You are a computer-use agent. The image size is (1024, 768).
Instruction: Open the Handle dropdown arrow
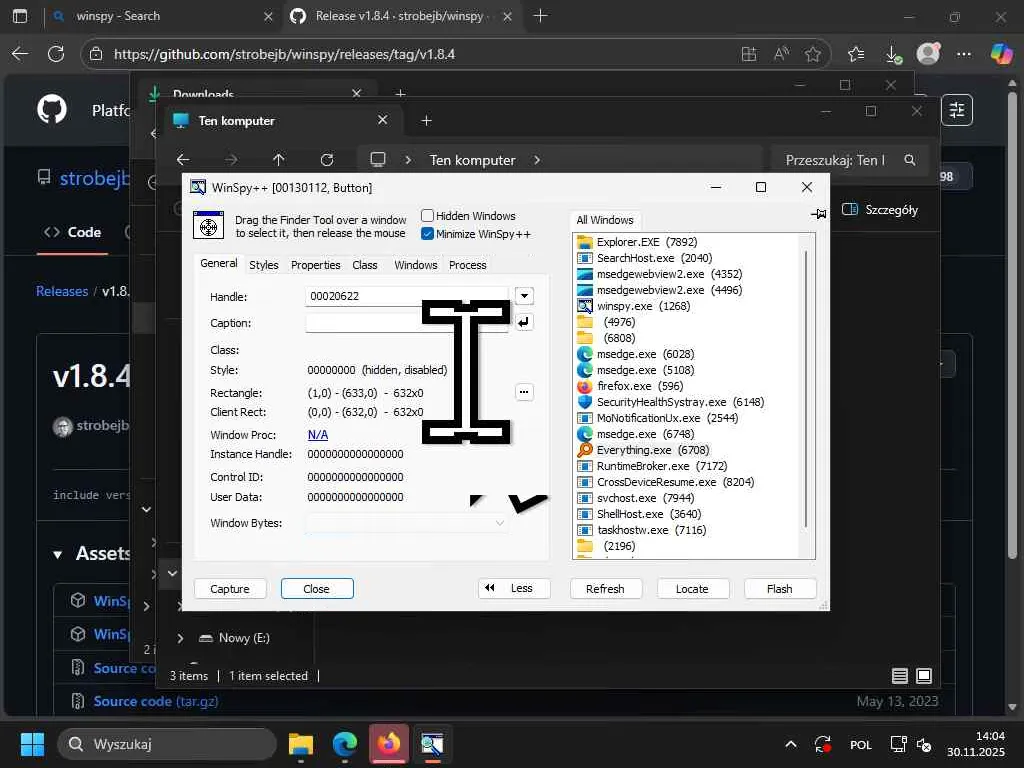524,296
